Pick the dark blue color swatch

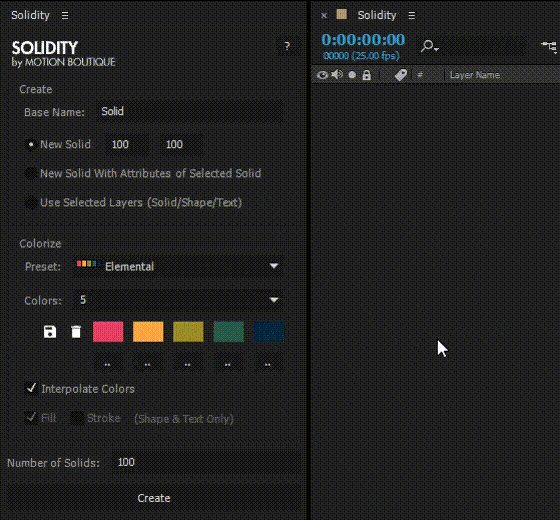click(269, 332)
